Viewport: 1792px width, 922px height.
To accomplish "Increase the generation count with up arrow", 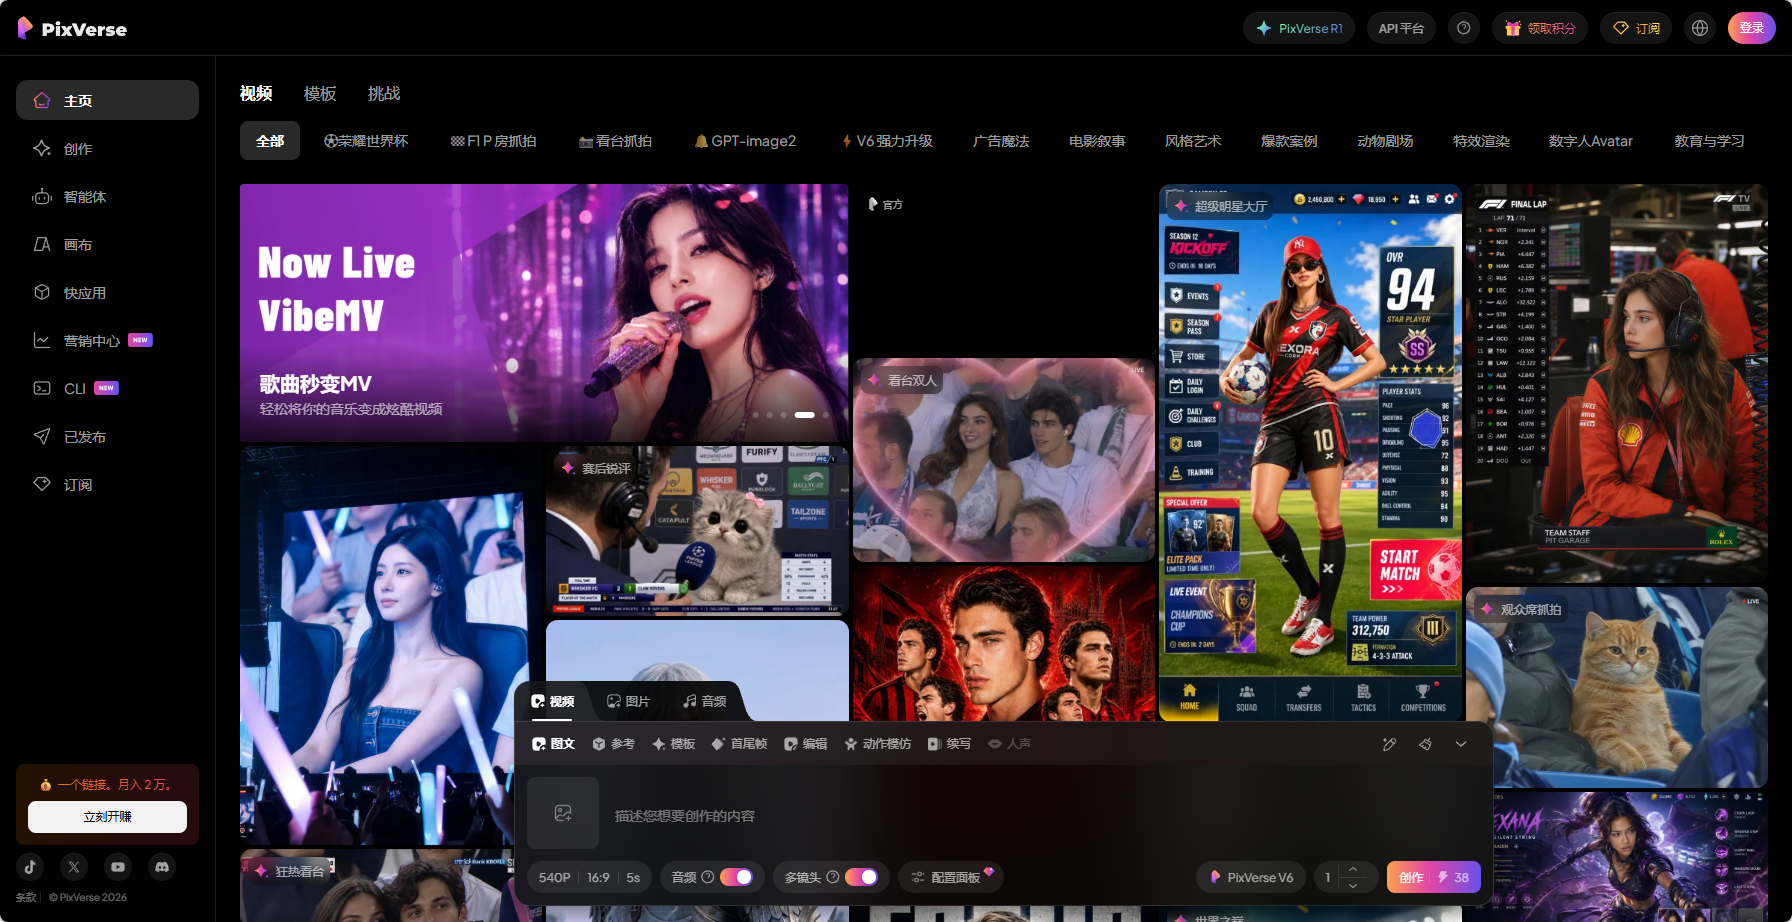I will pyautogui.click(x=1353, y=869).
